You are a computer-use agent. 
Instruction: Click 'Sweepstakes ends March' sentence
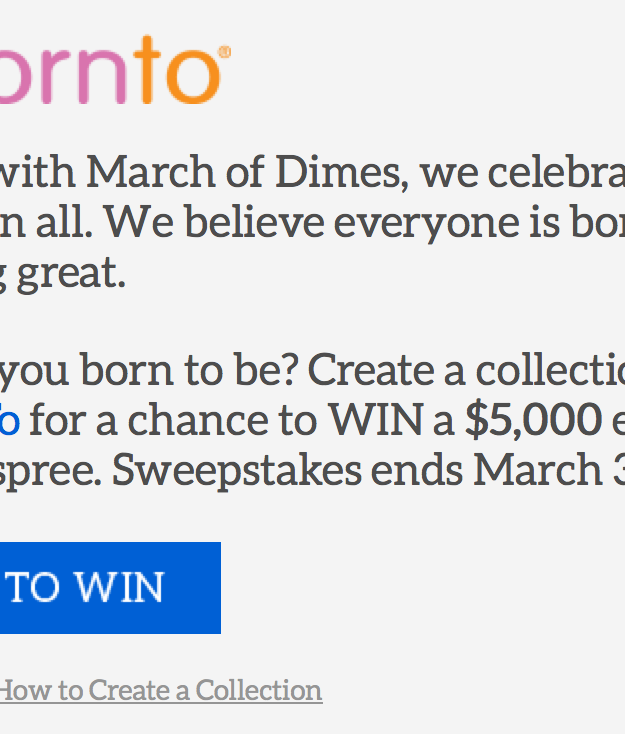(x=357, y=470)
